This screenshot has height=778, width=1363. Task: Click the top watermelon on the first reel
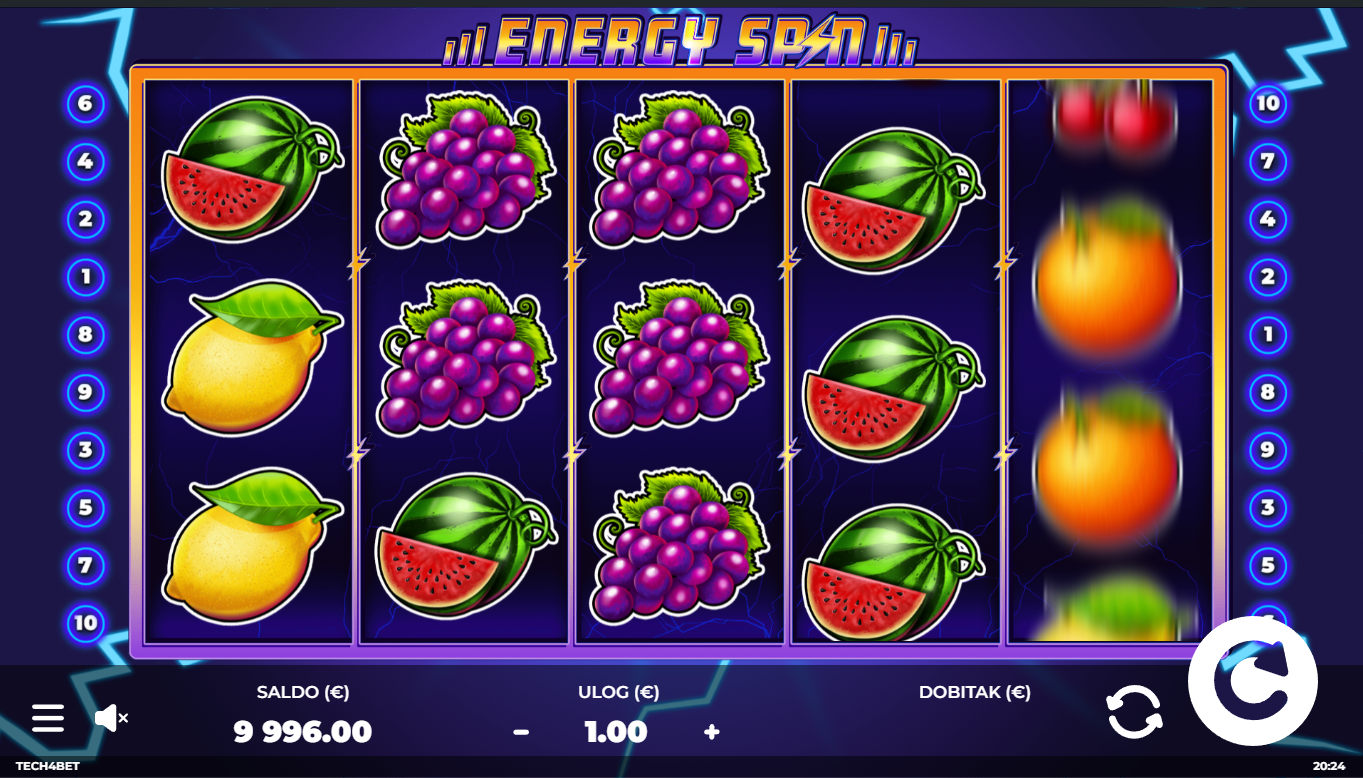[x=251, y=168]
